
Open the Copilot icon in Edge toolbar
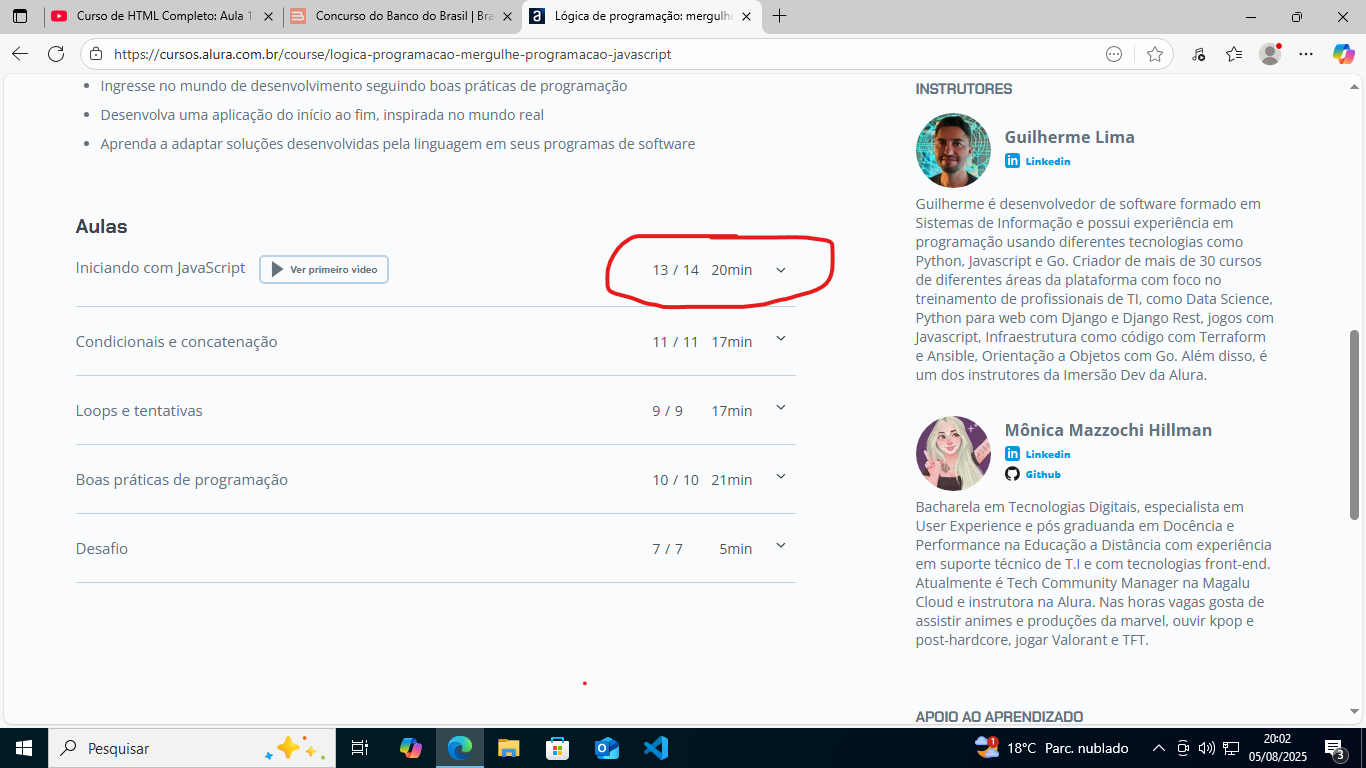tap(1343, 54)
